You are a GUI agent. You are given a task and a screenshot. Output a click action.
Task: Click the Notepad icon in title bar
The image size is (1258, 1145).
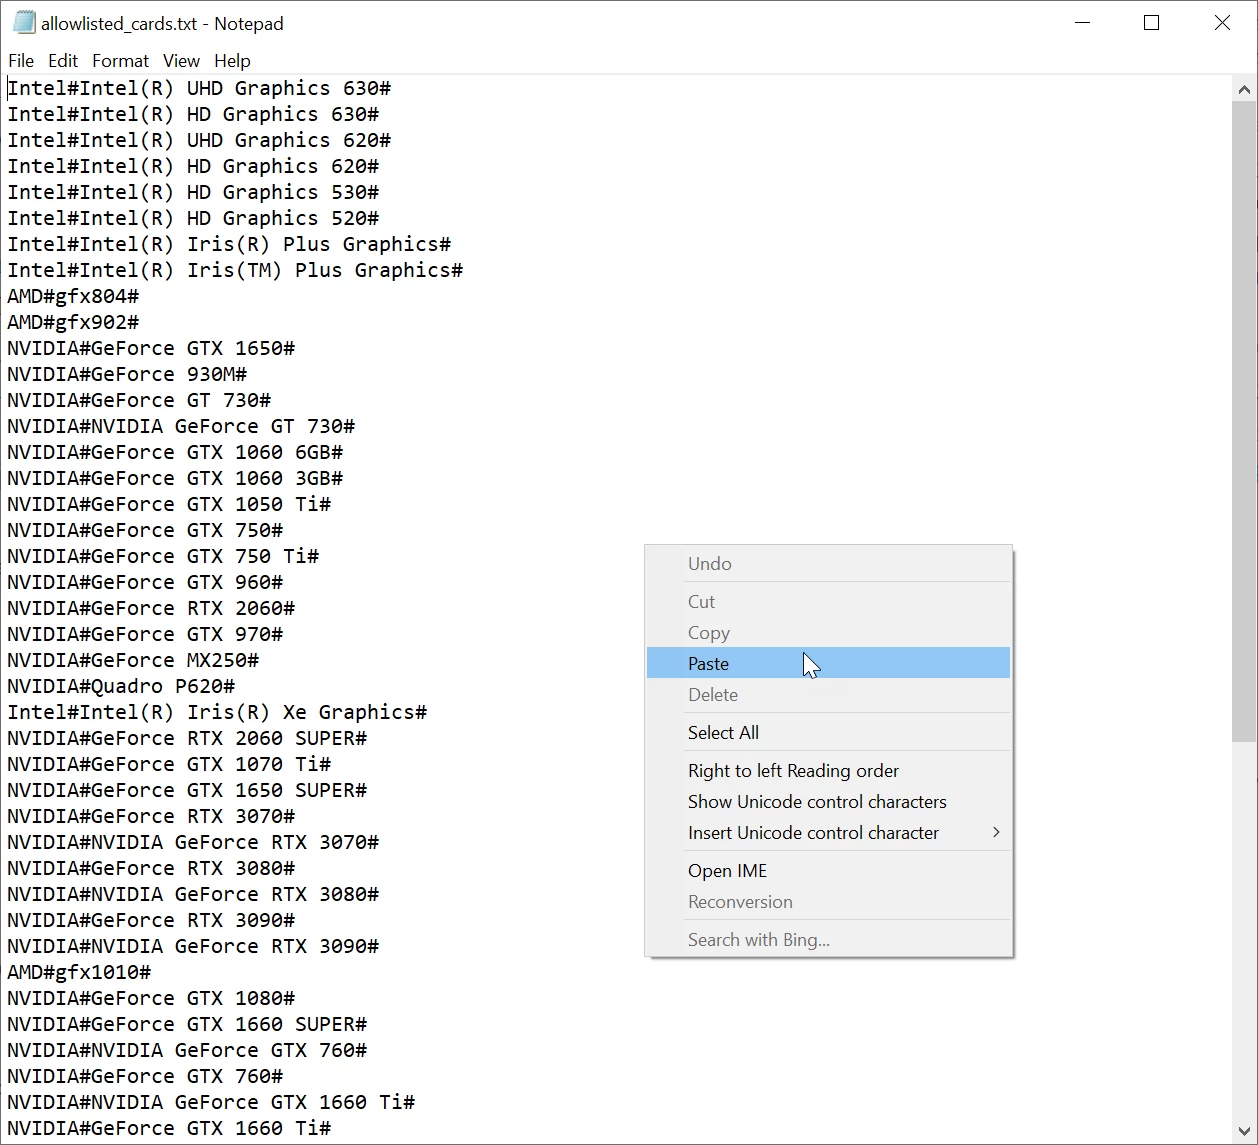click(x=23, y=22)
